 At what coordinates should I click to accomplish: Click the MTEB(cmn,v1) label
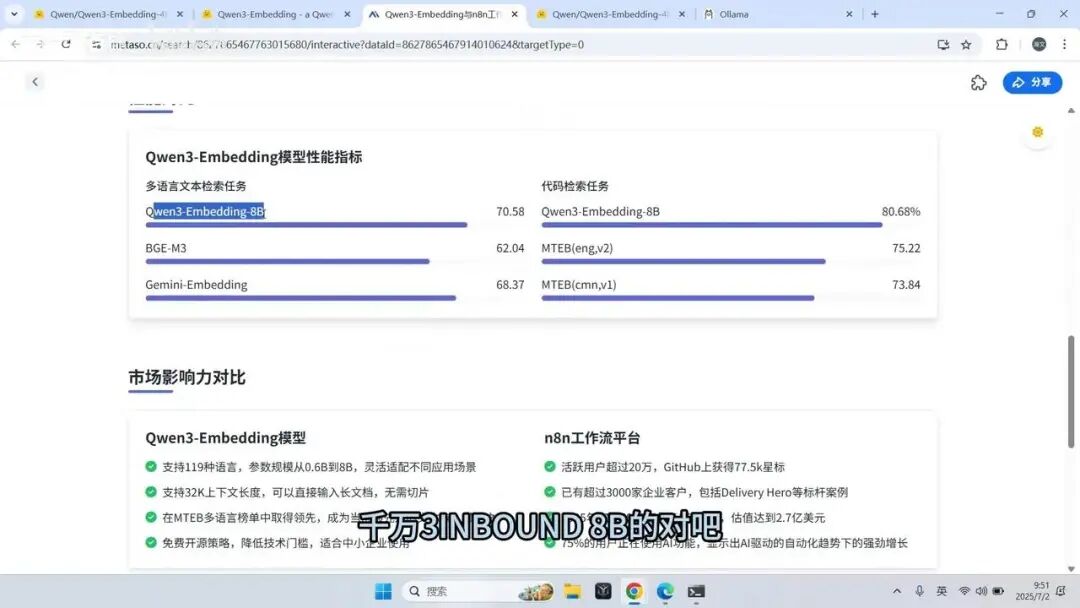pyautogui.click(x=579, y=284)
